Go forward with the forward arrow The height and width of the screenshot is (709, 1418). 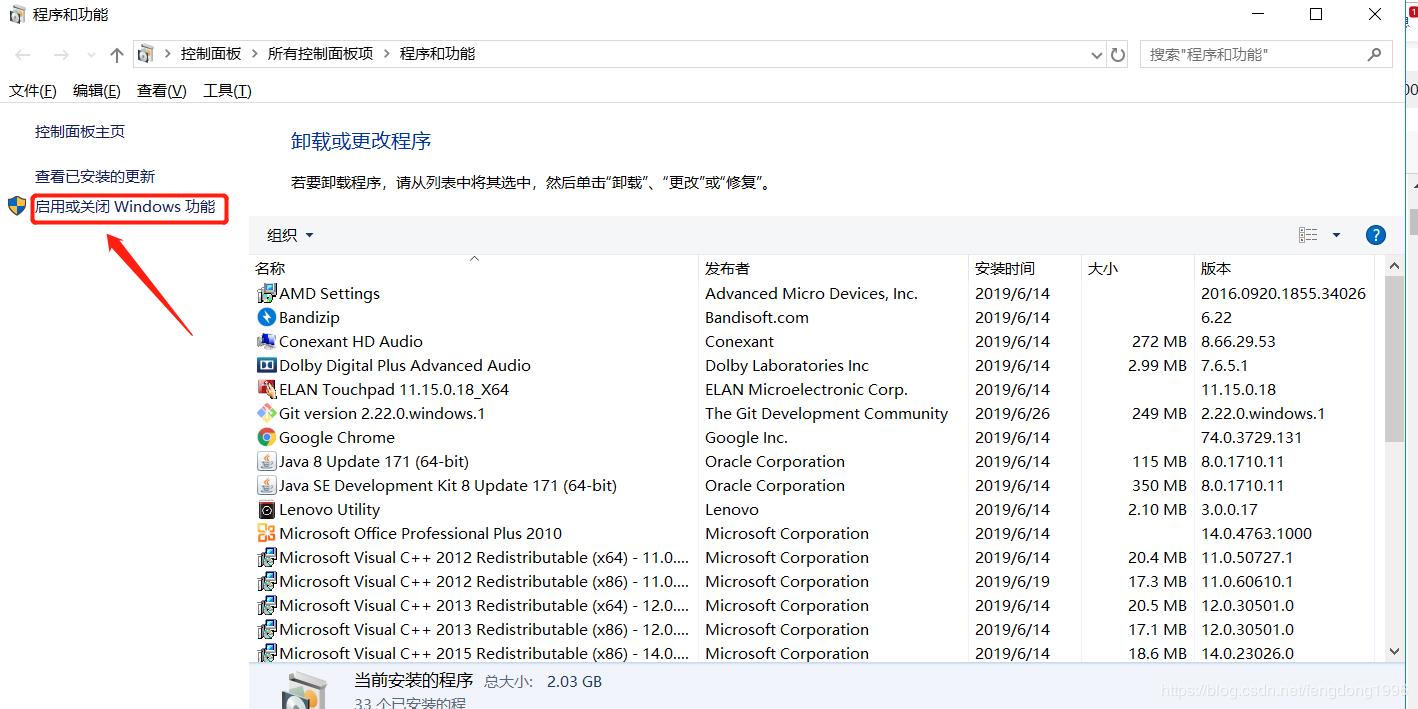61,55
